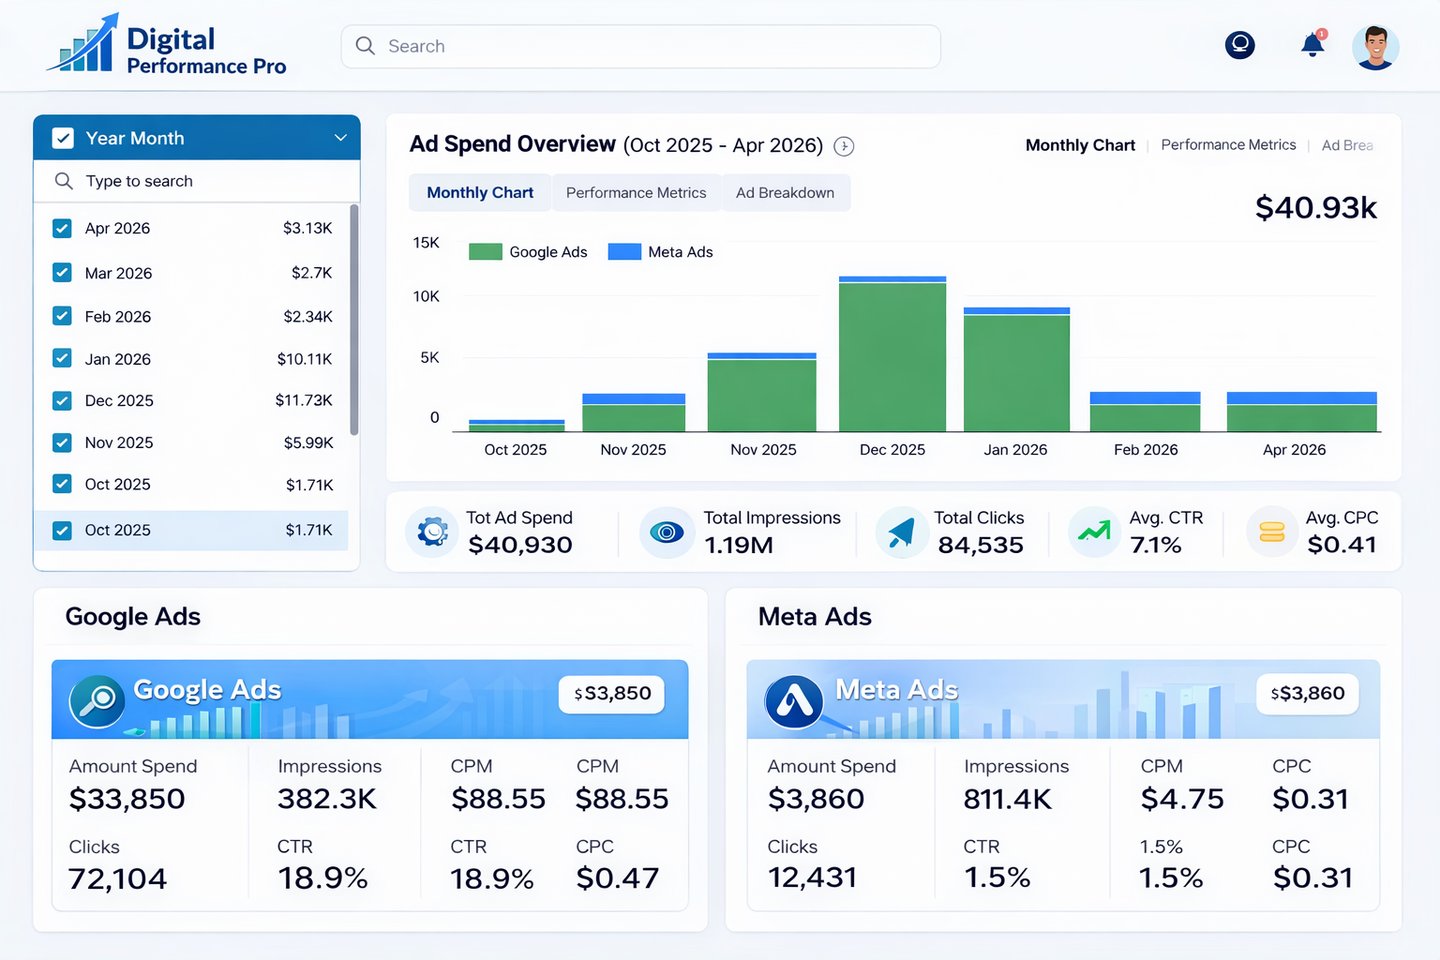The image size is (1440, 960).
Task: Click the Avg. CPC value $0.41
Action: coord(1342,545)
